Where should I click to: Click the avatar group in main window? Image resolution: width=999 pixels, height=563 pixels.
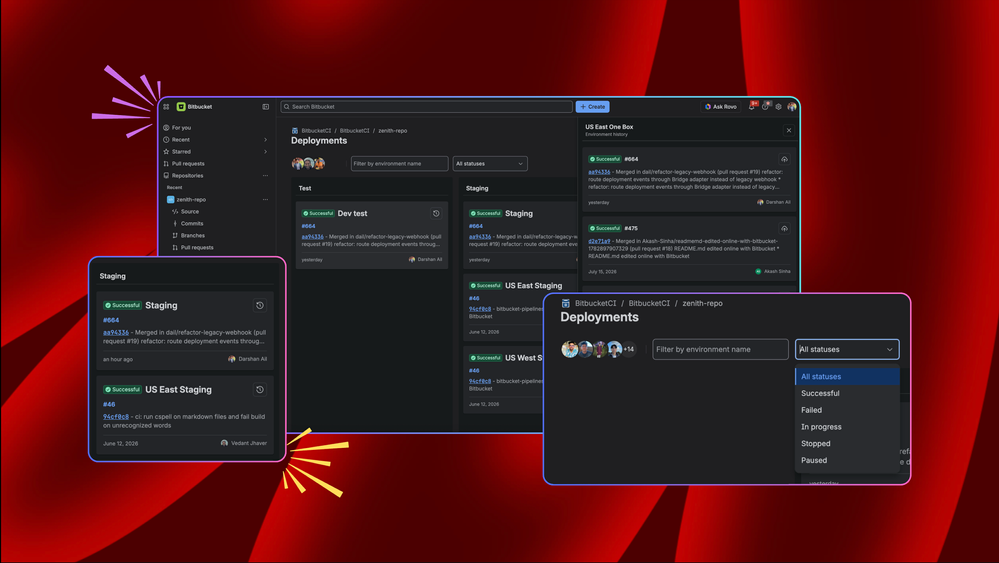(x=308, y=164)
